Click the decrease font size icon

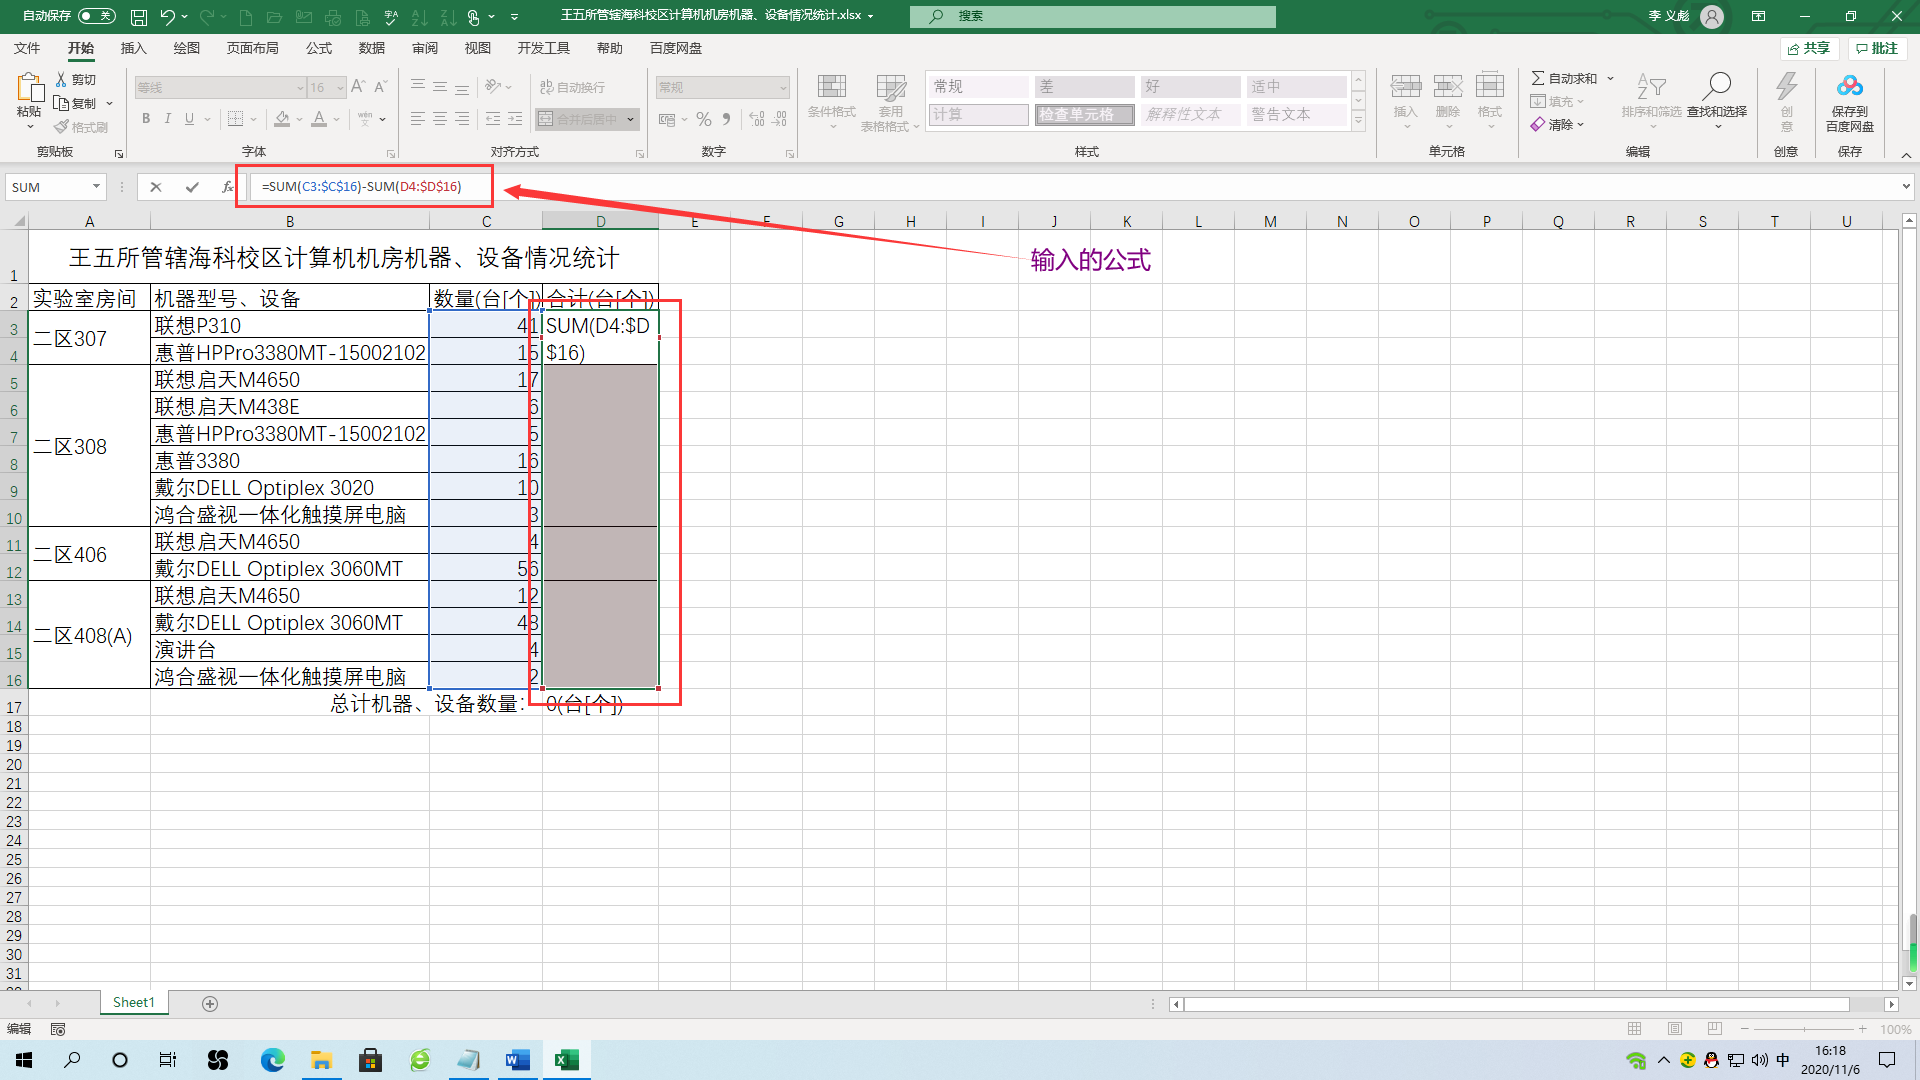tap(380, 87)
